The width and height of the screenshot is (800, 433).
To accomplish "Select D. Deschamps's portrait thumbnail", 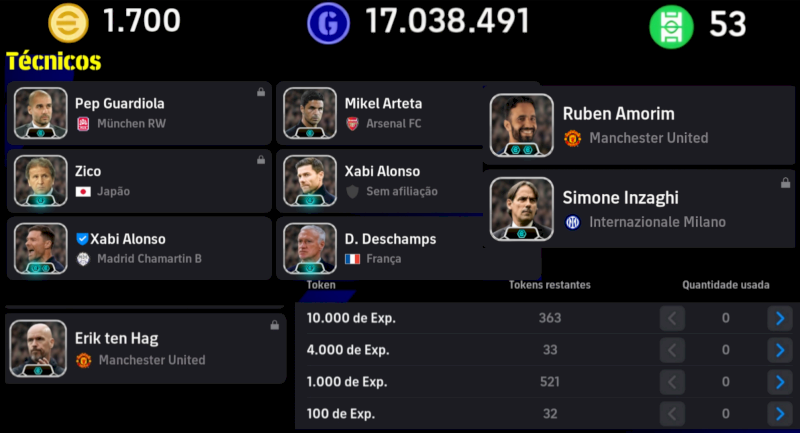I will tap(309, 249).
